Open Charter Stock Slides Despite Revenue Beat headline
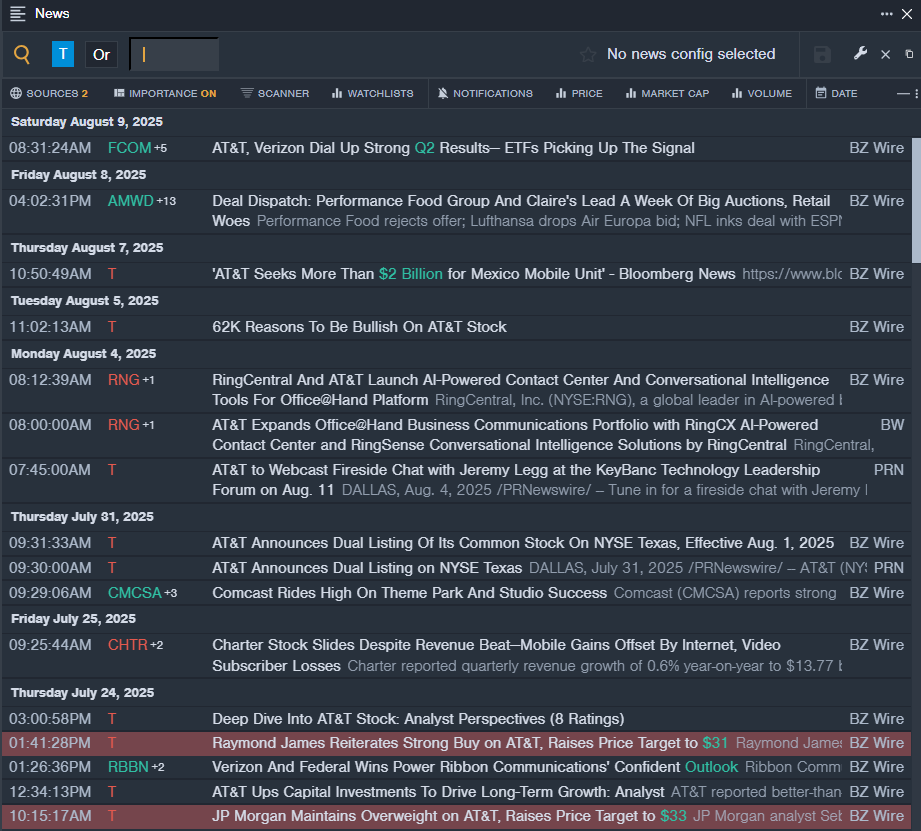This screenshot has height=831, width=921. (x=496, y=655)
